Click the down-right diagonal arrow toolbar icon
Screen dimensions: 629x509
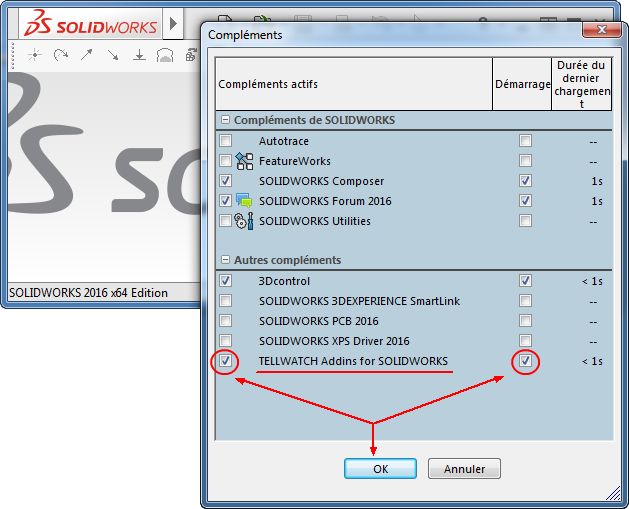tap(113, 55)
